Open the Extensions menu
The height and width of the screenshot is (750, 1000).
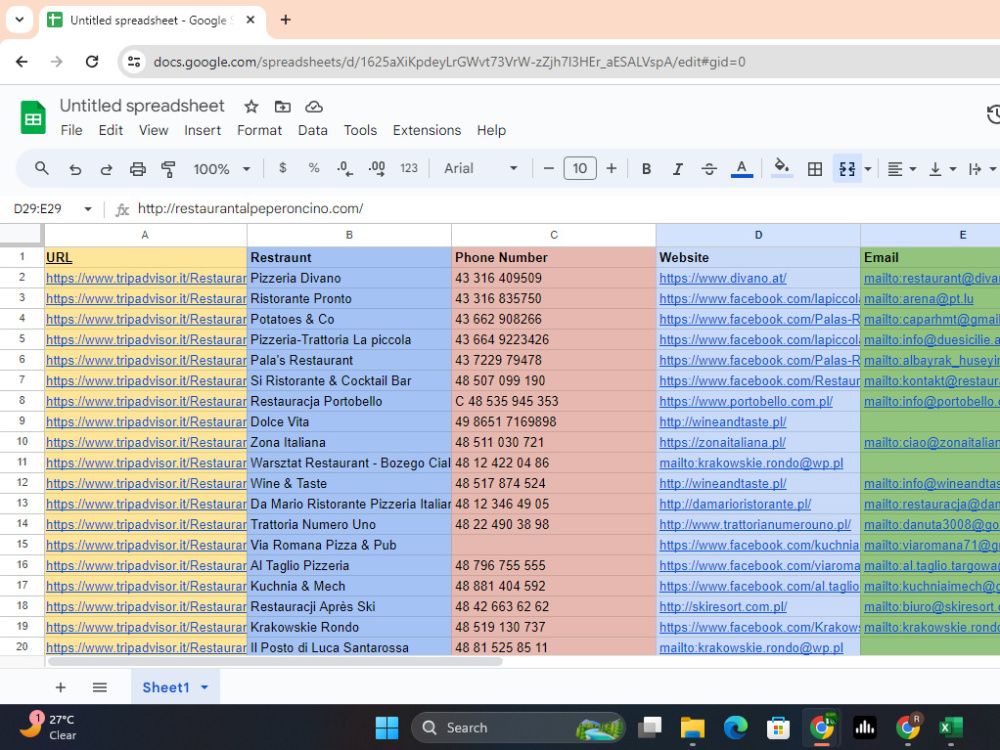[x=427, y=130]
